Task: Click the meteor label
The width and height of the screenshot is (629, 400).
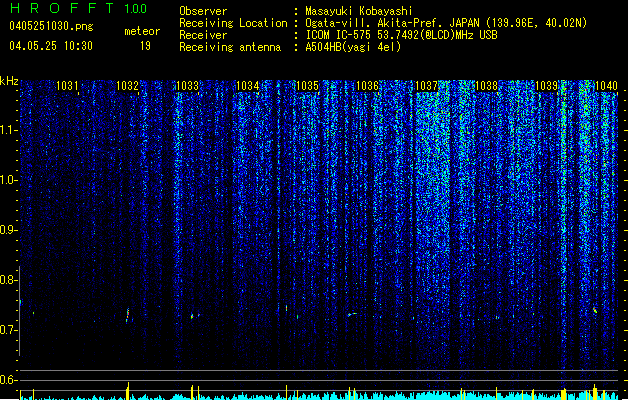Action: coord(142,31)
